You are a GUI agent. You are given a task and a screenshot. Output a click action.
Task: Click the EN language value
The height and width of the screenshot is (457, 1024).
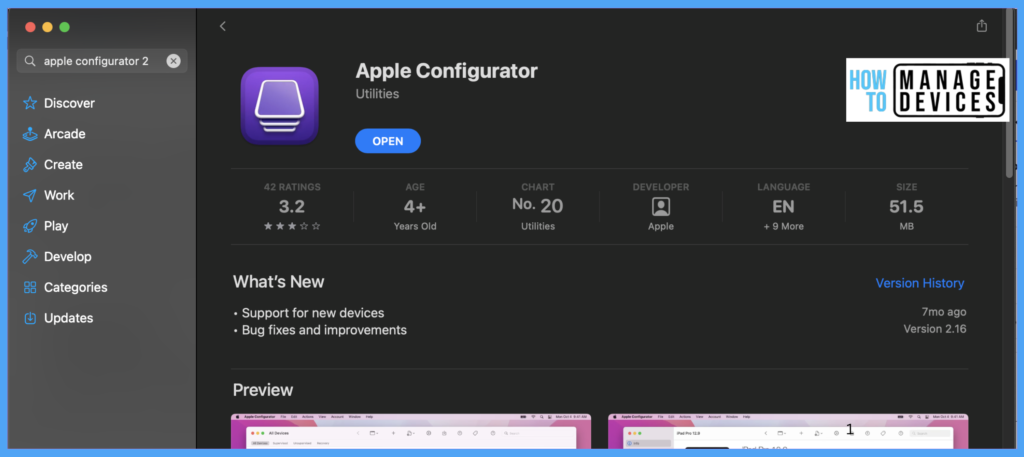(x=784, y=207)
